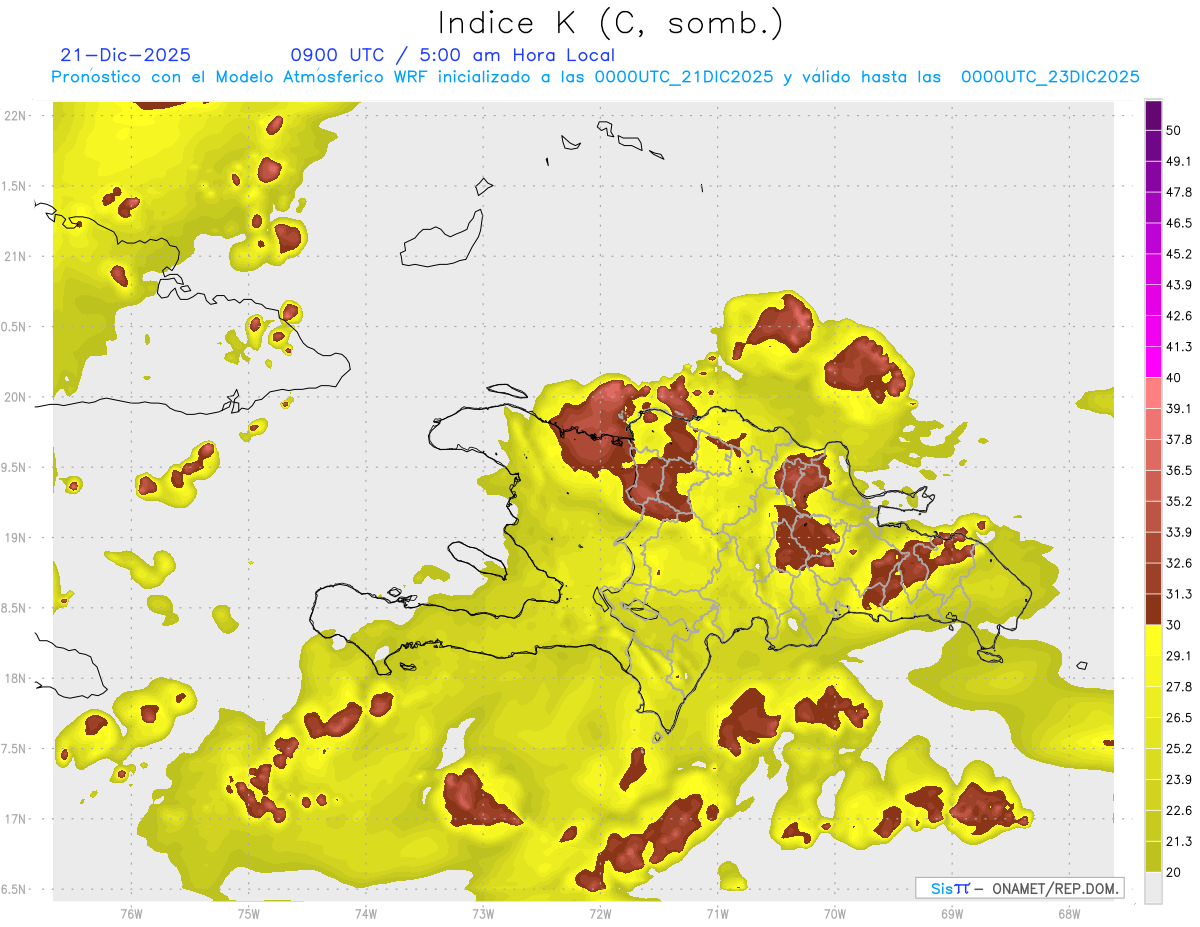Click the validity stamp '0000UTC_23DIC2025'

click(1050, 77)
